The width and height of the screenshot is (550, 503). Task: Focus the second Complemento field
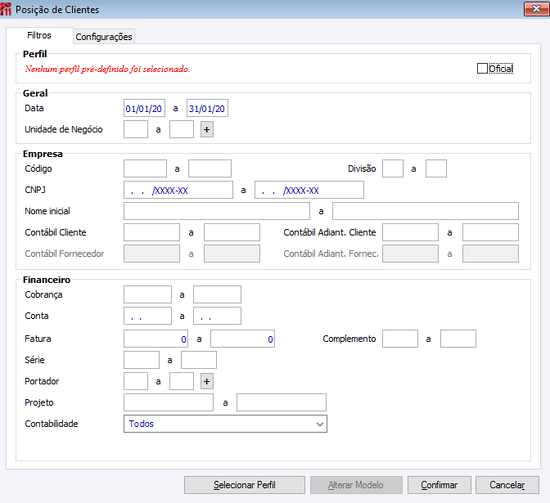click(x=458, y=339)
